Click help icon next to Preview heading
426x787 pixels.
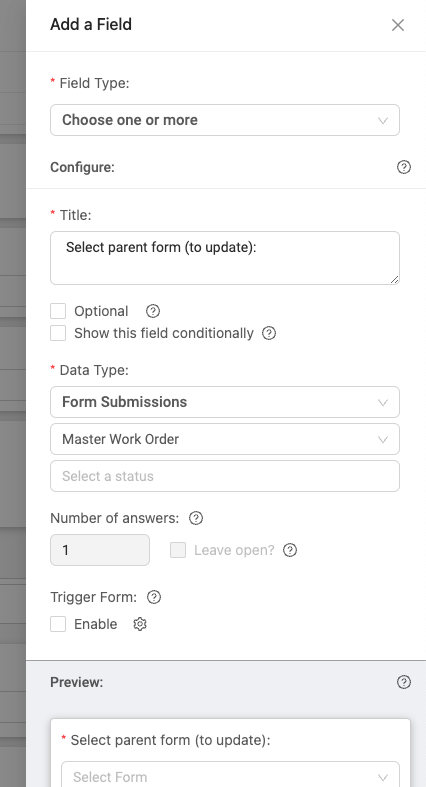403,682
